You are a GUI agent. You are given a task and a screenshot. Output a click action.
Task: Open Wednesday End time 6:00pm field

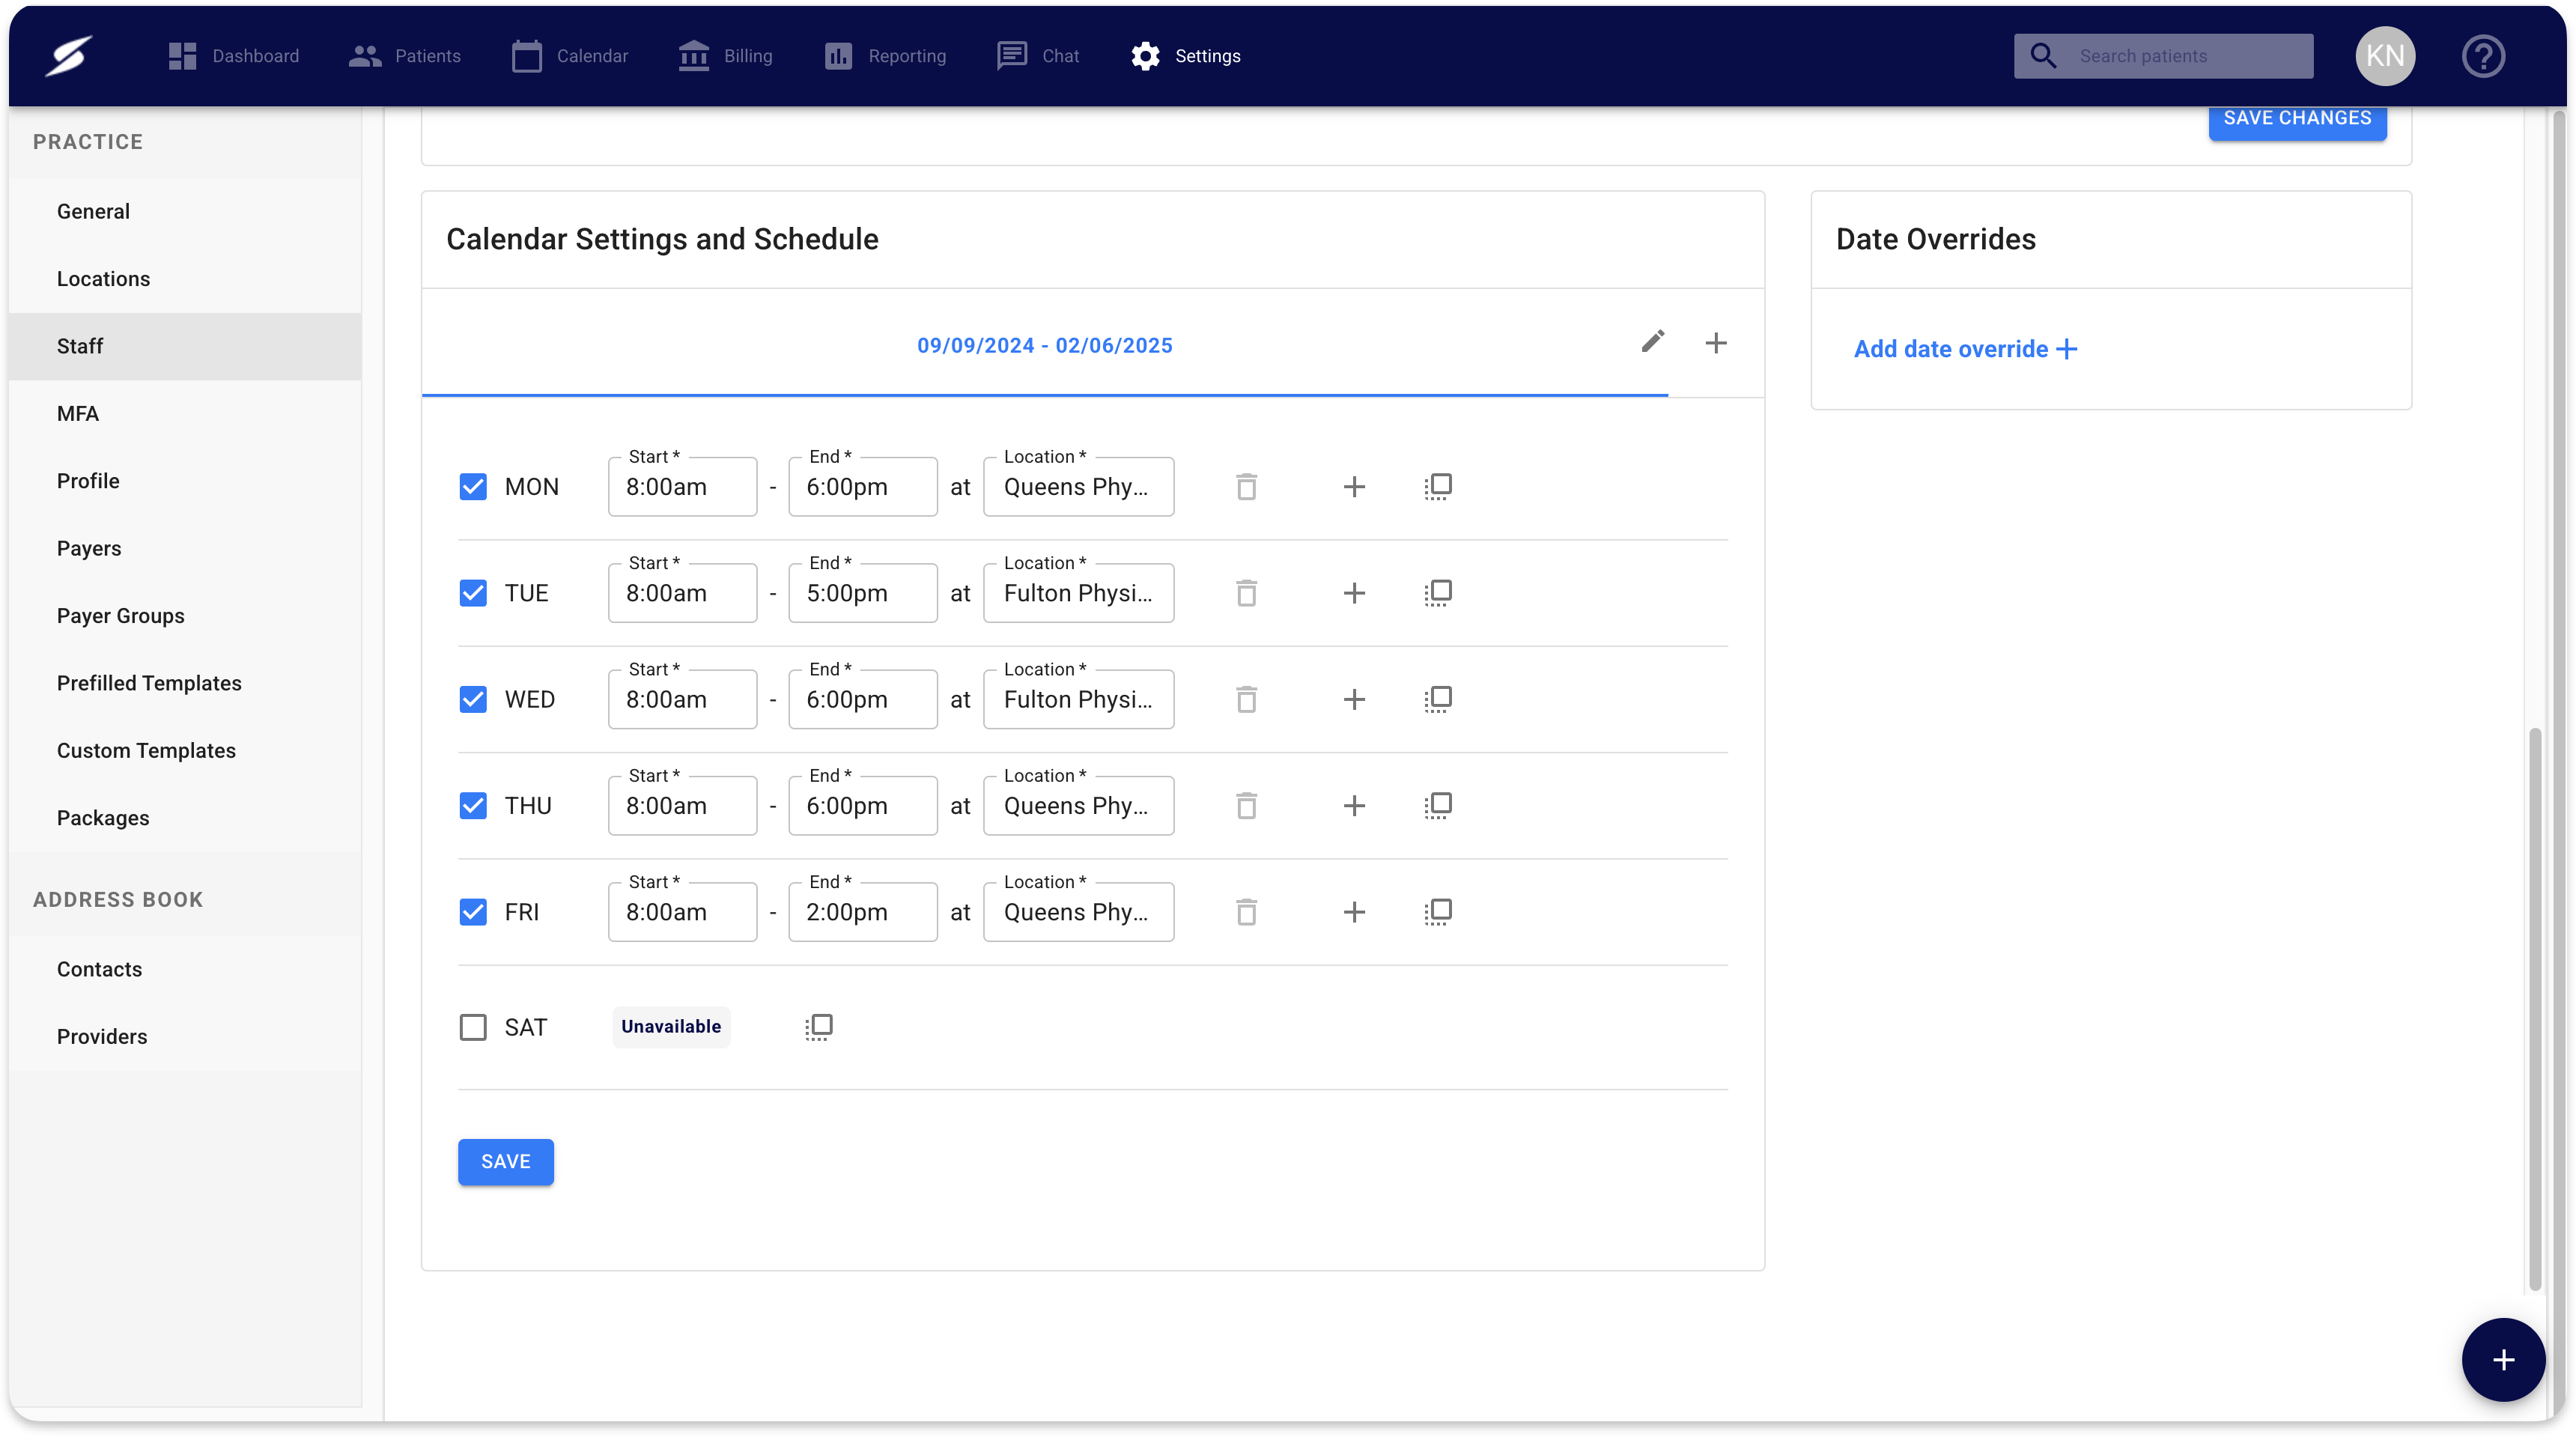pyautogui.click(x=863, y=699)
